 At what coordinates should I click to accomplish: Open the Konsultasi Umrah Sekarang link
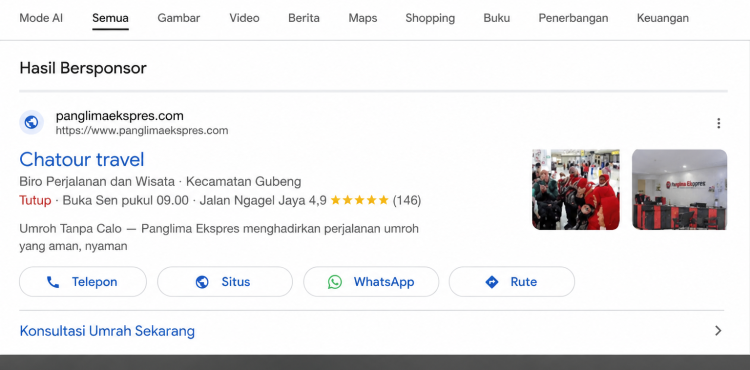coord(107,331)
